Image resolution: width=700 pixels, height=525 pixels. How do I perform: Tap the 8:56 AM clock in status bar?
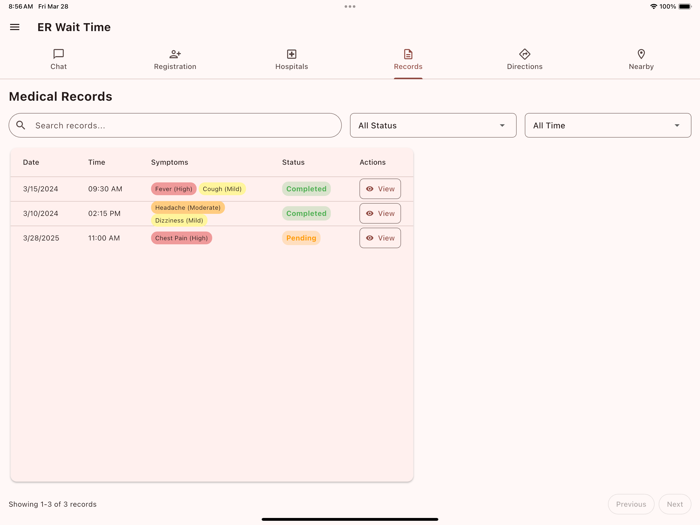pos(21,6)
